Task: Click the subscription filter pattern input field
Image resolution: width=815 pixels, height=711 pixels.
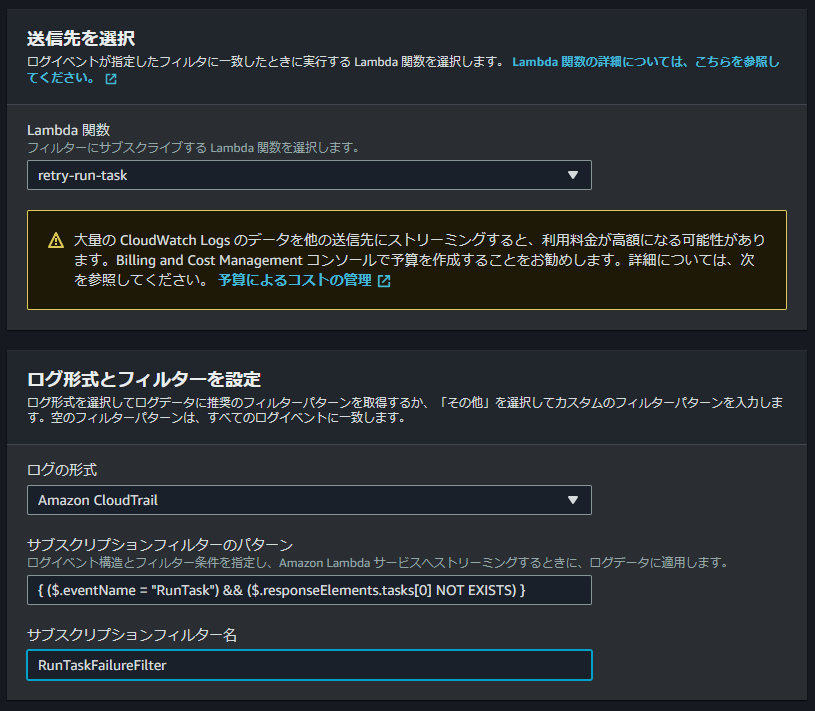Action: 309,590
